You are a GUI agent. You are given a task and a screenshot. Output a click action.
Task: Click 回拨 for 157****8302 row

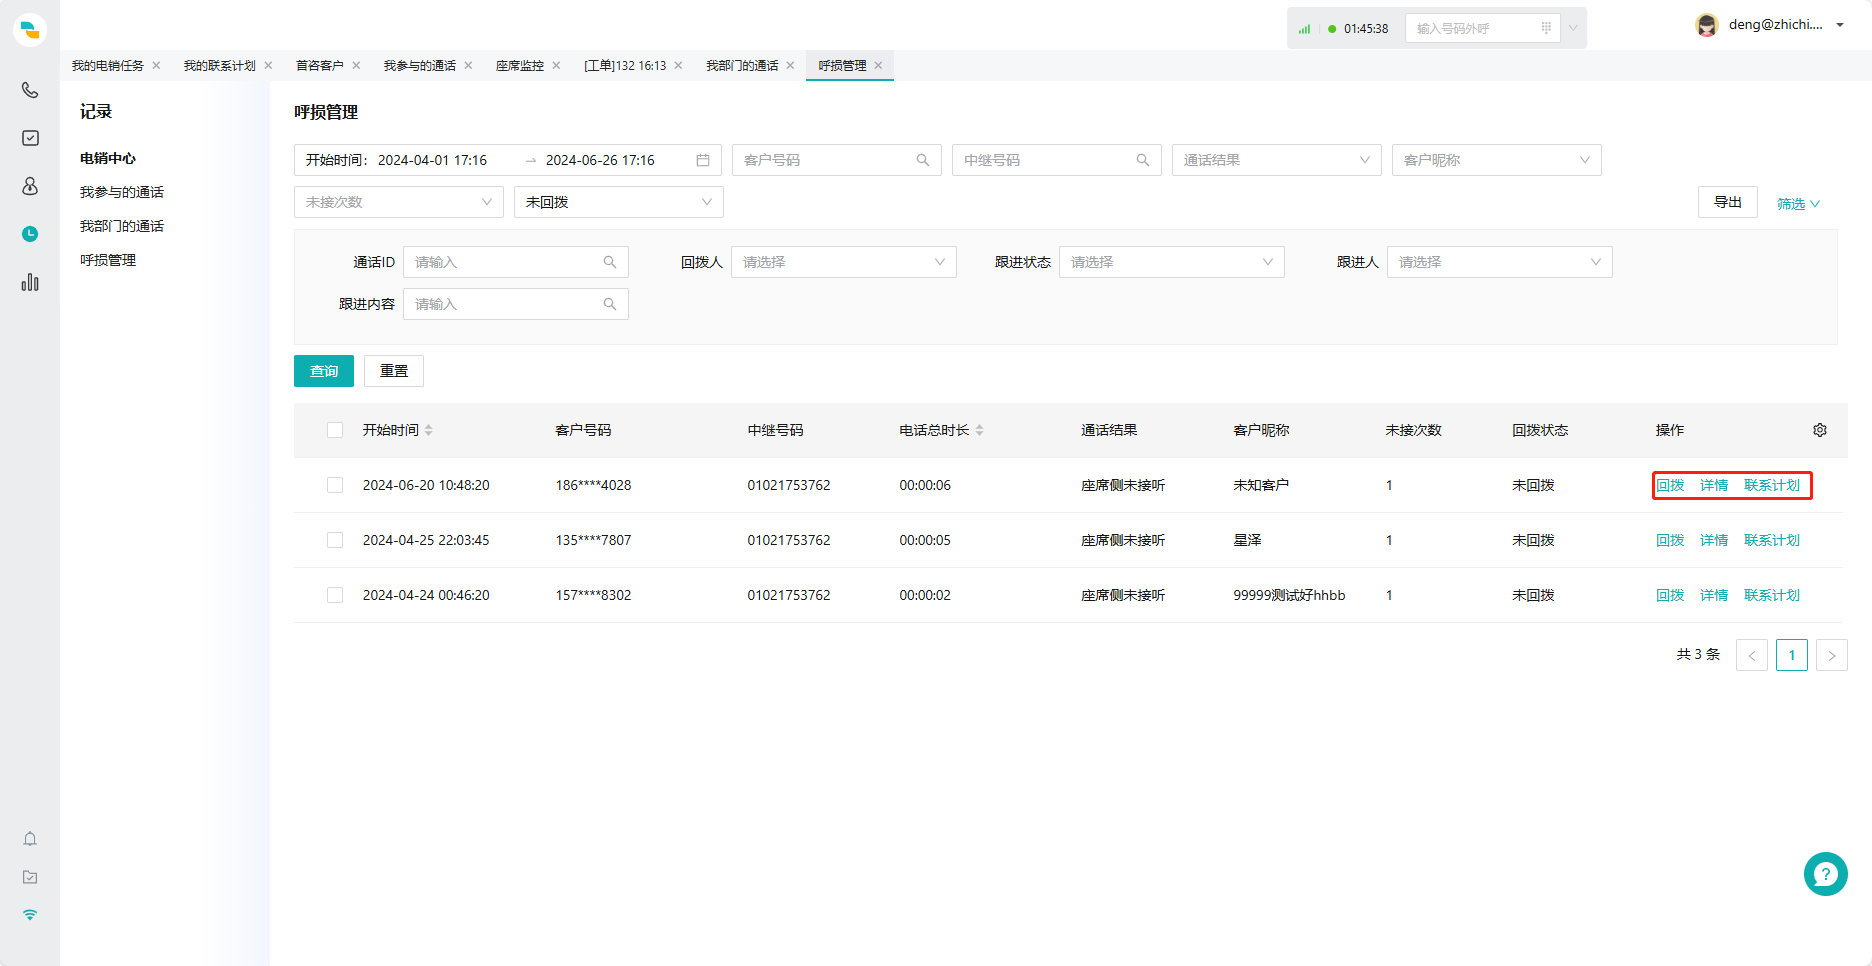pyautogui.click(x=1670, y=595)
